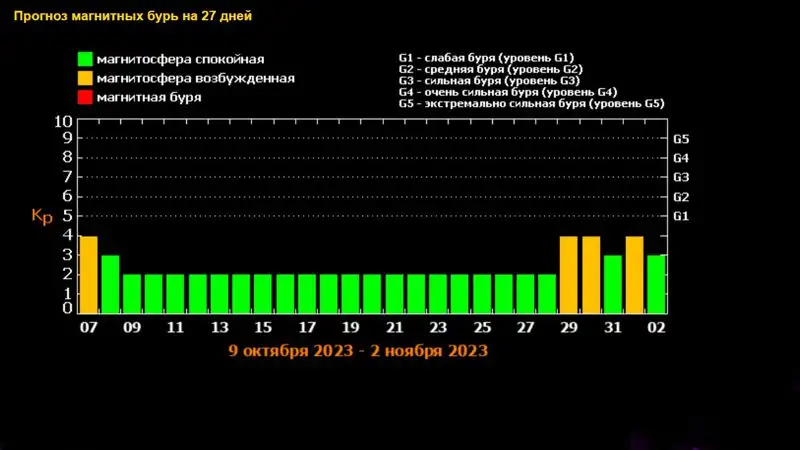
Task: Click the orange excited magnetosphere legend swatch
Action: (85, 79)
